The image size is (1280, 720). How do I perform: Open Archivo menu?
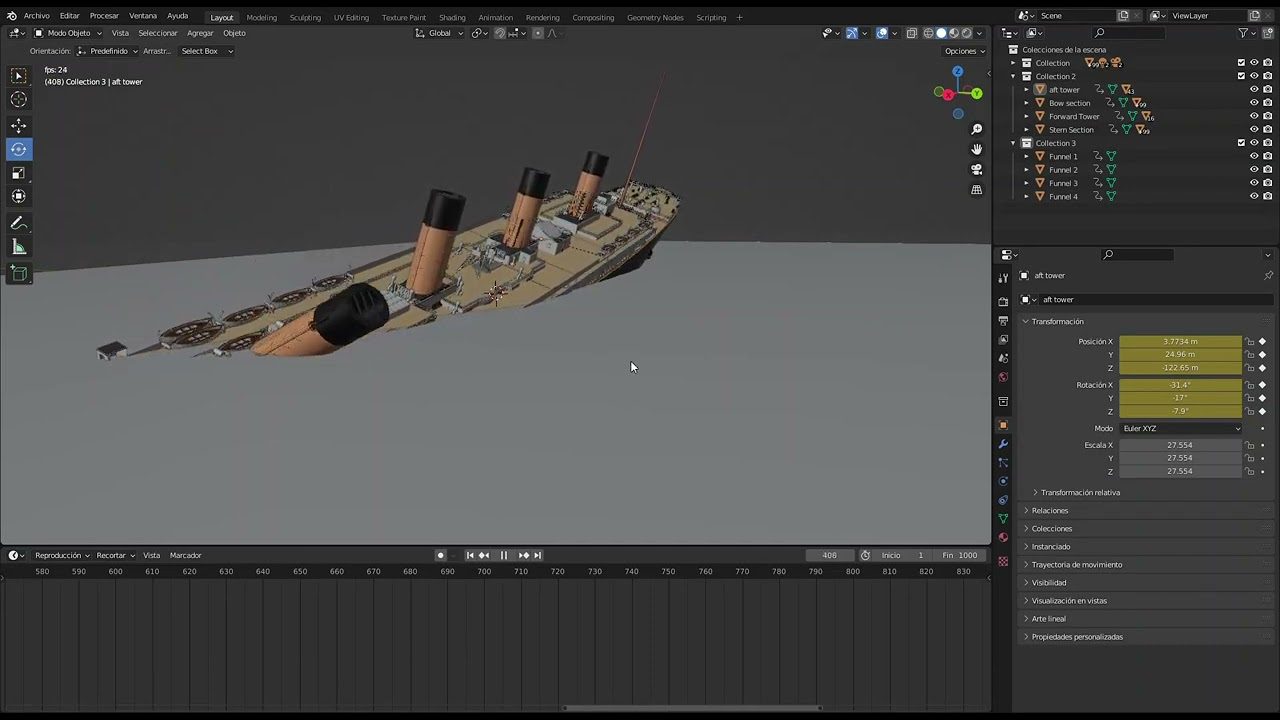(x=37, y=16)
